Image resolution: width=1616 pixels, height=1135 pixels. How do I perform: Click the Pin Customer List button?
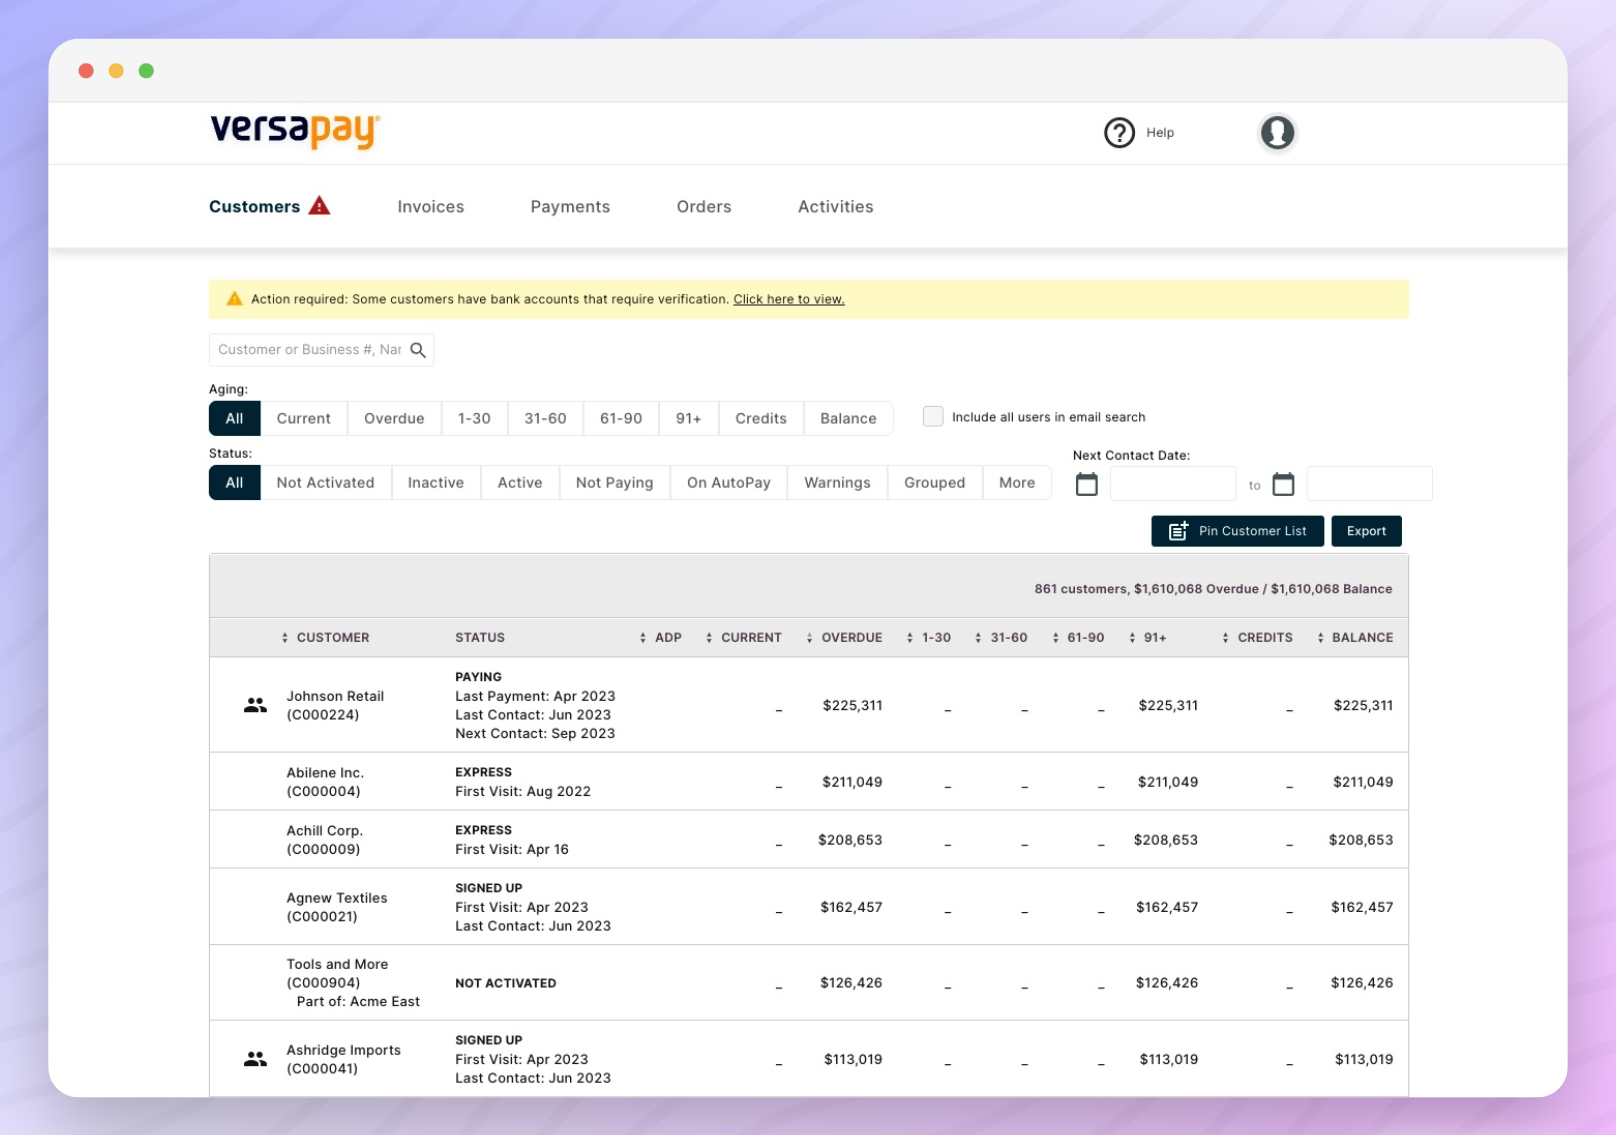(1237, 531)
